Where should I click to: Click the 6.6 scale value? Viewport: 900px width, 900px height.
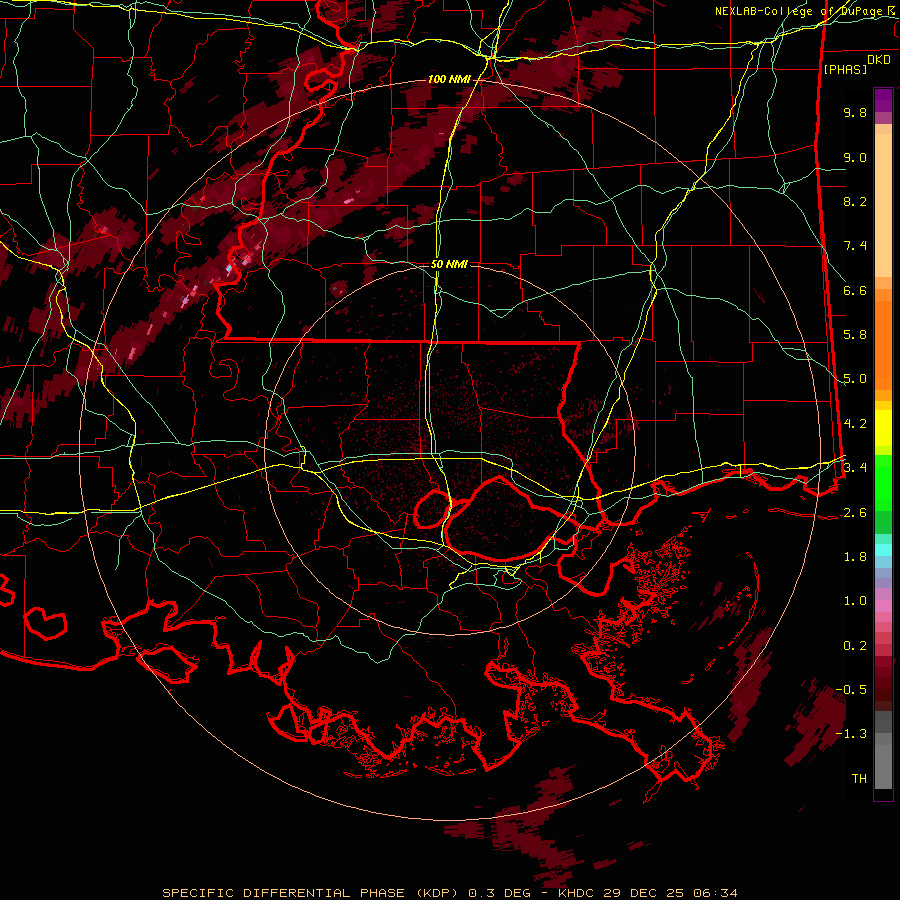point(855,290)
